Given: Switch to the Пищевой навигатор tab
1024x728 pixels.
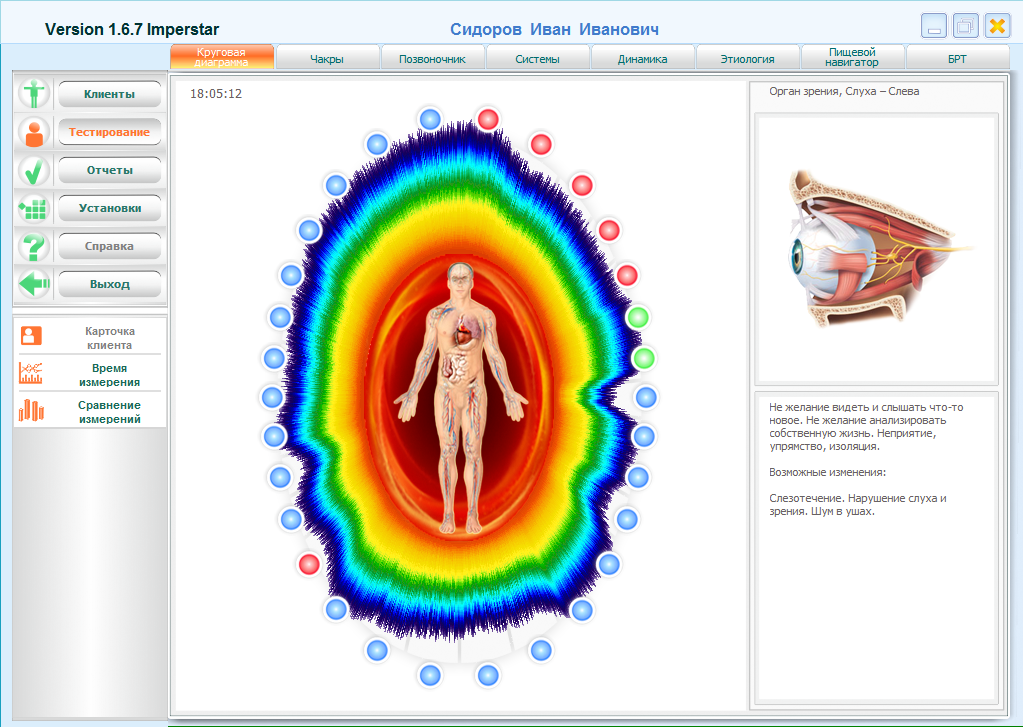Looking at the screenshot, I should [x=852, y=57].
